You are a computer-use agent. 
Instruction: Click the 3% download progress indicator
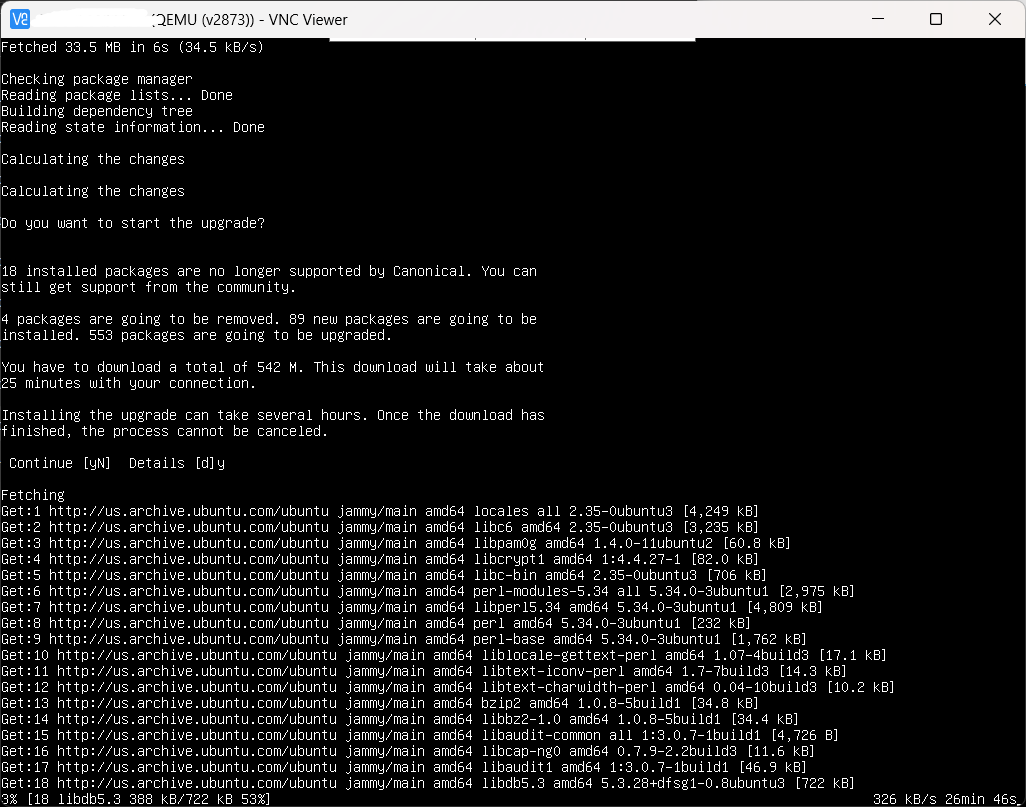coord(9,799)
